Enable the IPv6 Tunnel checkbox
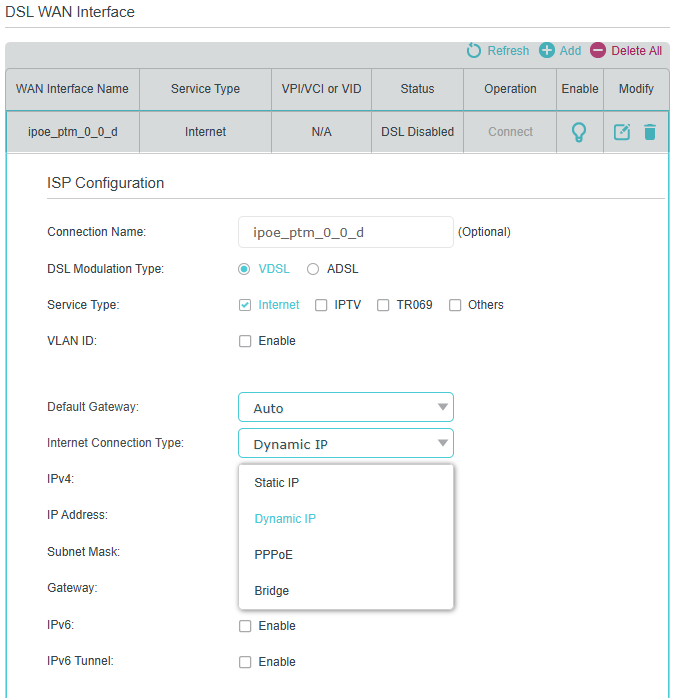 coord(245,662)
